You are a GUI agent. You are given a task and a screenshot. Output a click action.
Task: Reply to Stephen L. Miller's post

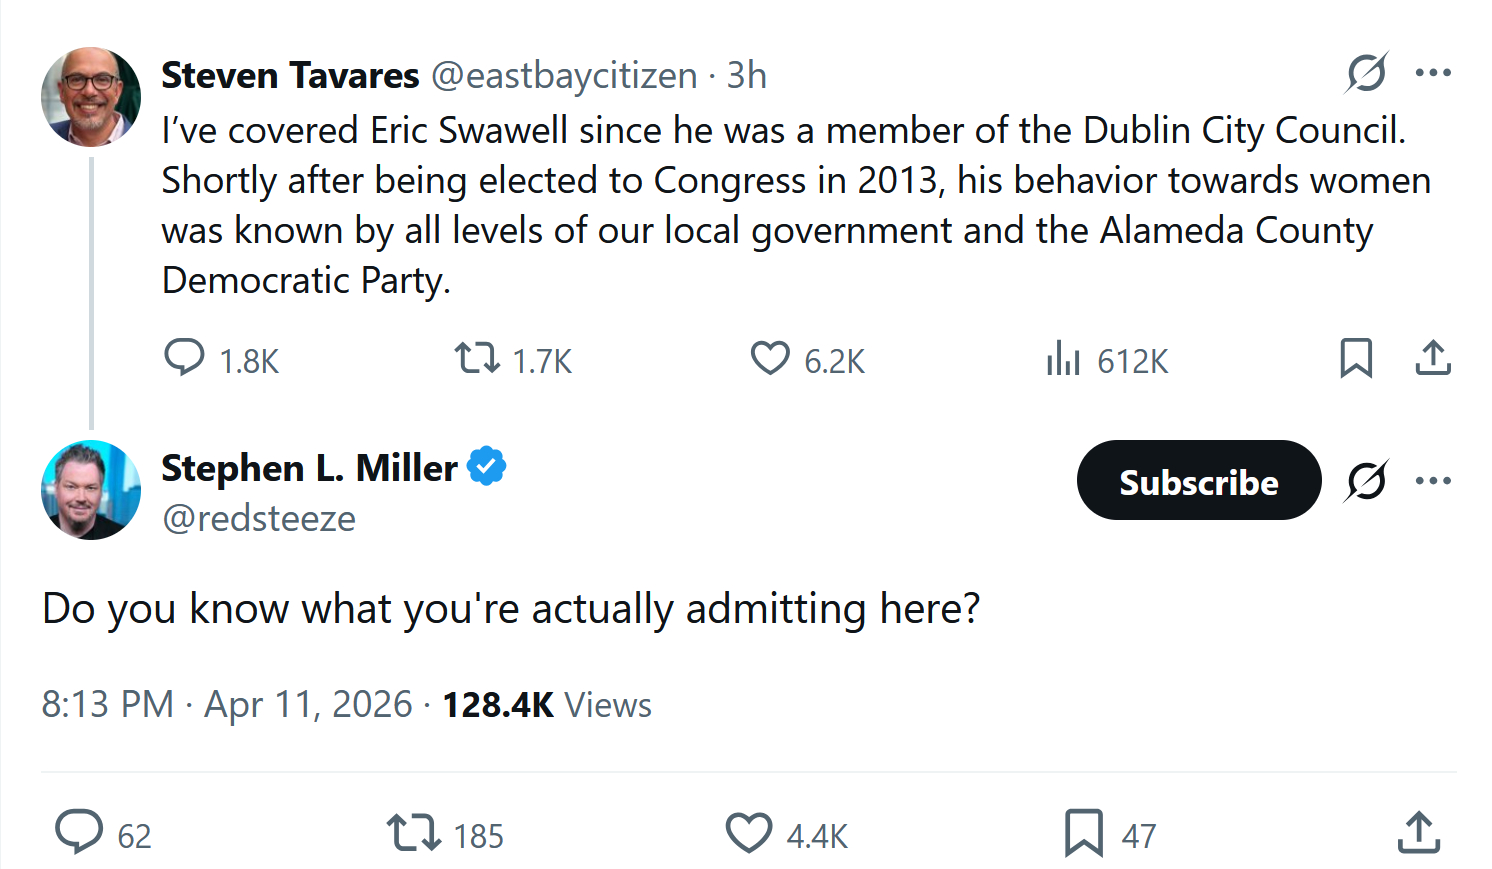pos(79,832)
